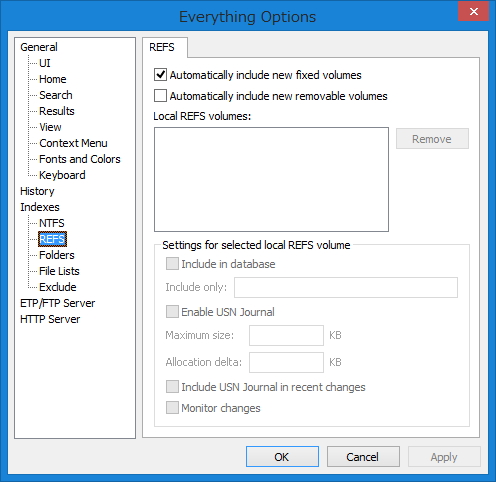The image size is (496, 482).
Task: Select the REFS tree item
Action: (x=52, y=239)
